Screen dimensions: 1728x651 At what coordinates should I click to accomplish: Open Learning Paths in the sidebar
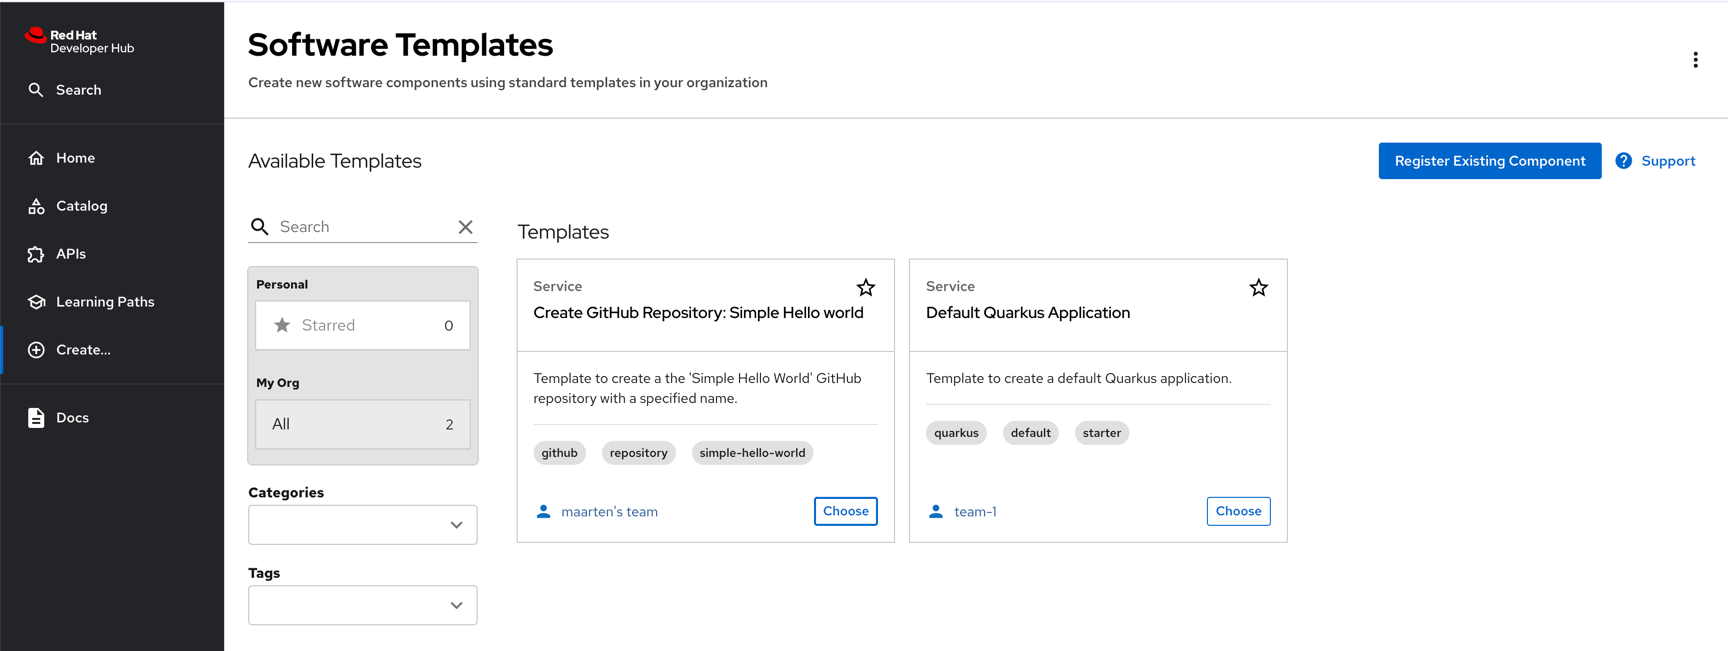click(112, 302)
